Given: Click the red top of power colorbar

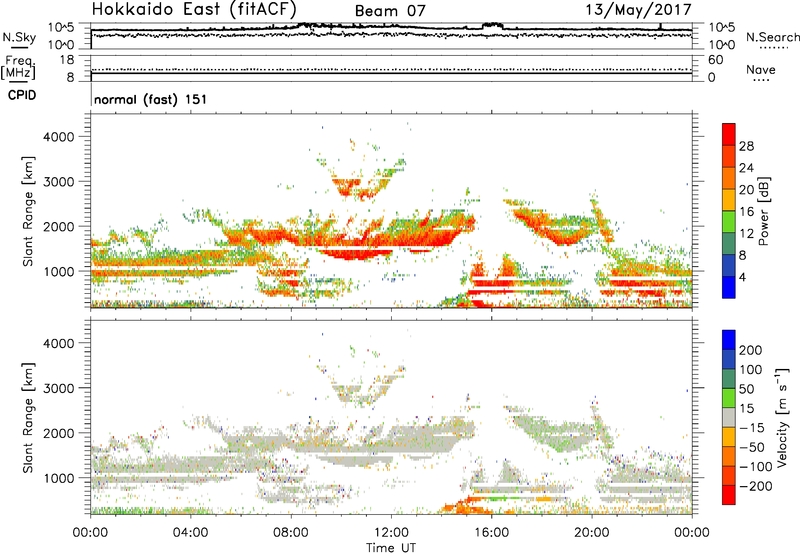Looking at the screenshot, I should (x=729, y=134).
